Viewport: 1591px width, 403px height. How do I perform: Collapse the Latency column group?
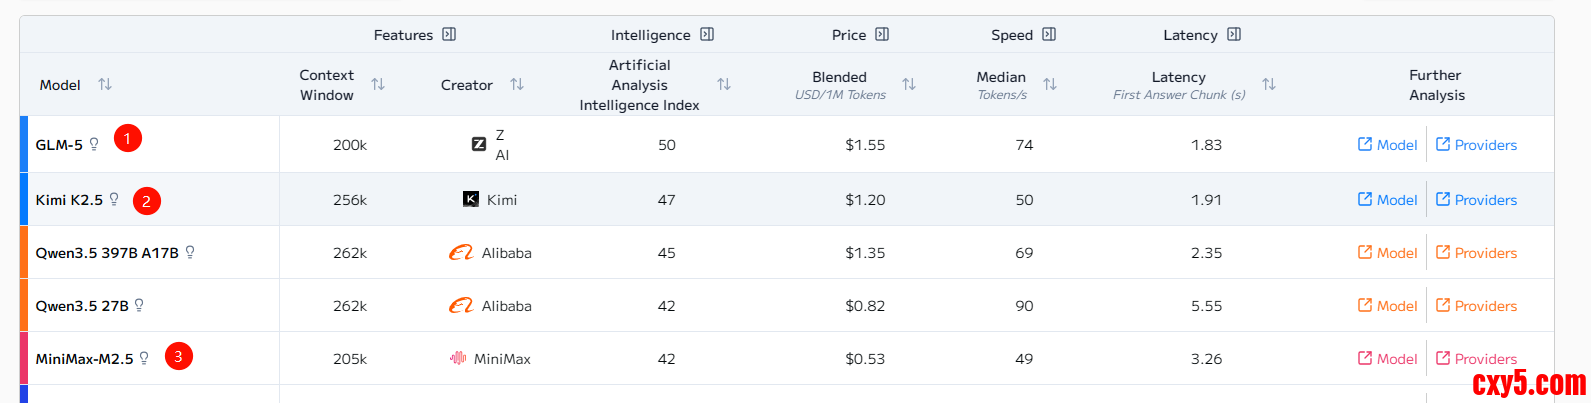1234,34
